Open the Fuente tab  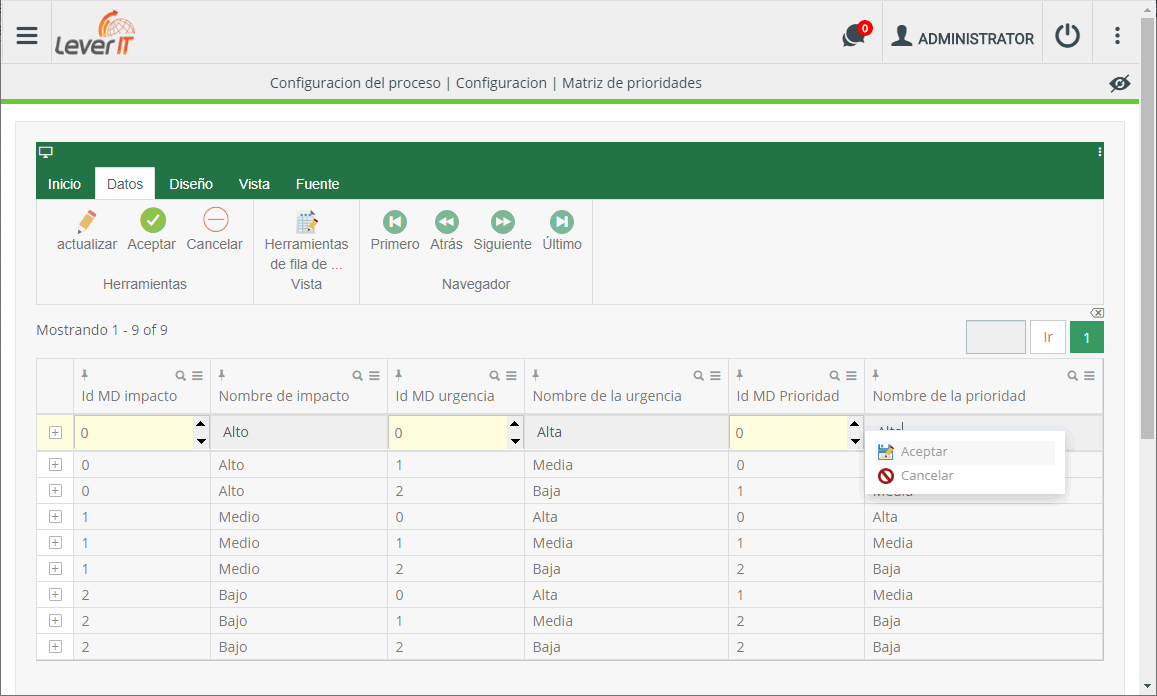click(x=317, y=184)
